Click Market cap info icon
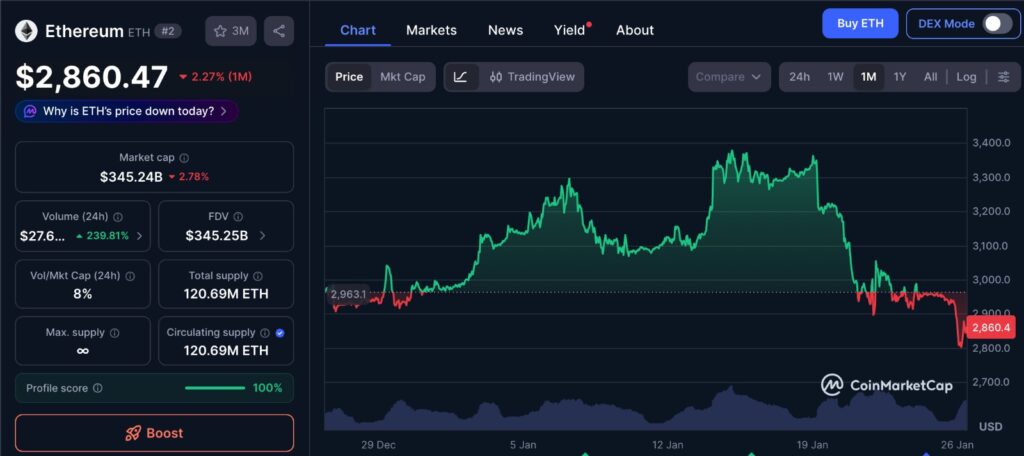 pos(184,158)
